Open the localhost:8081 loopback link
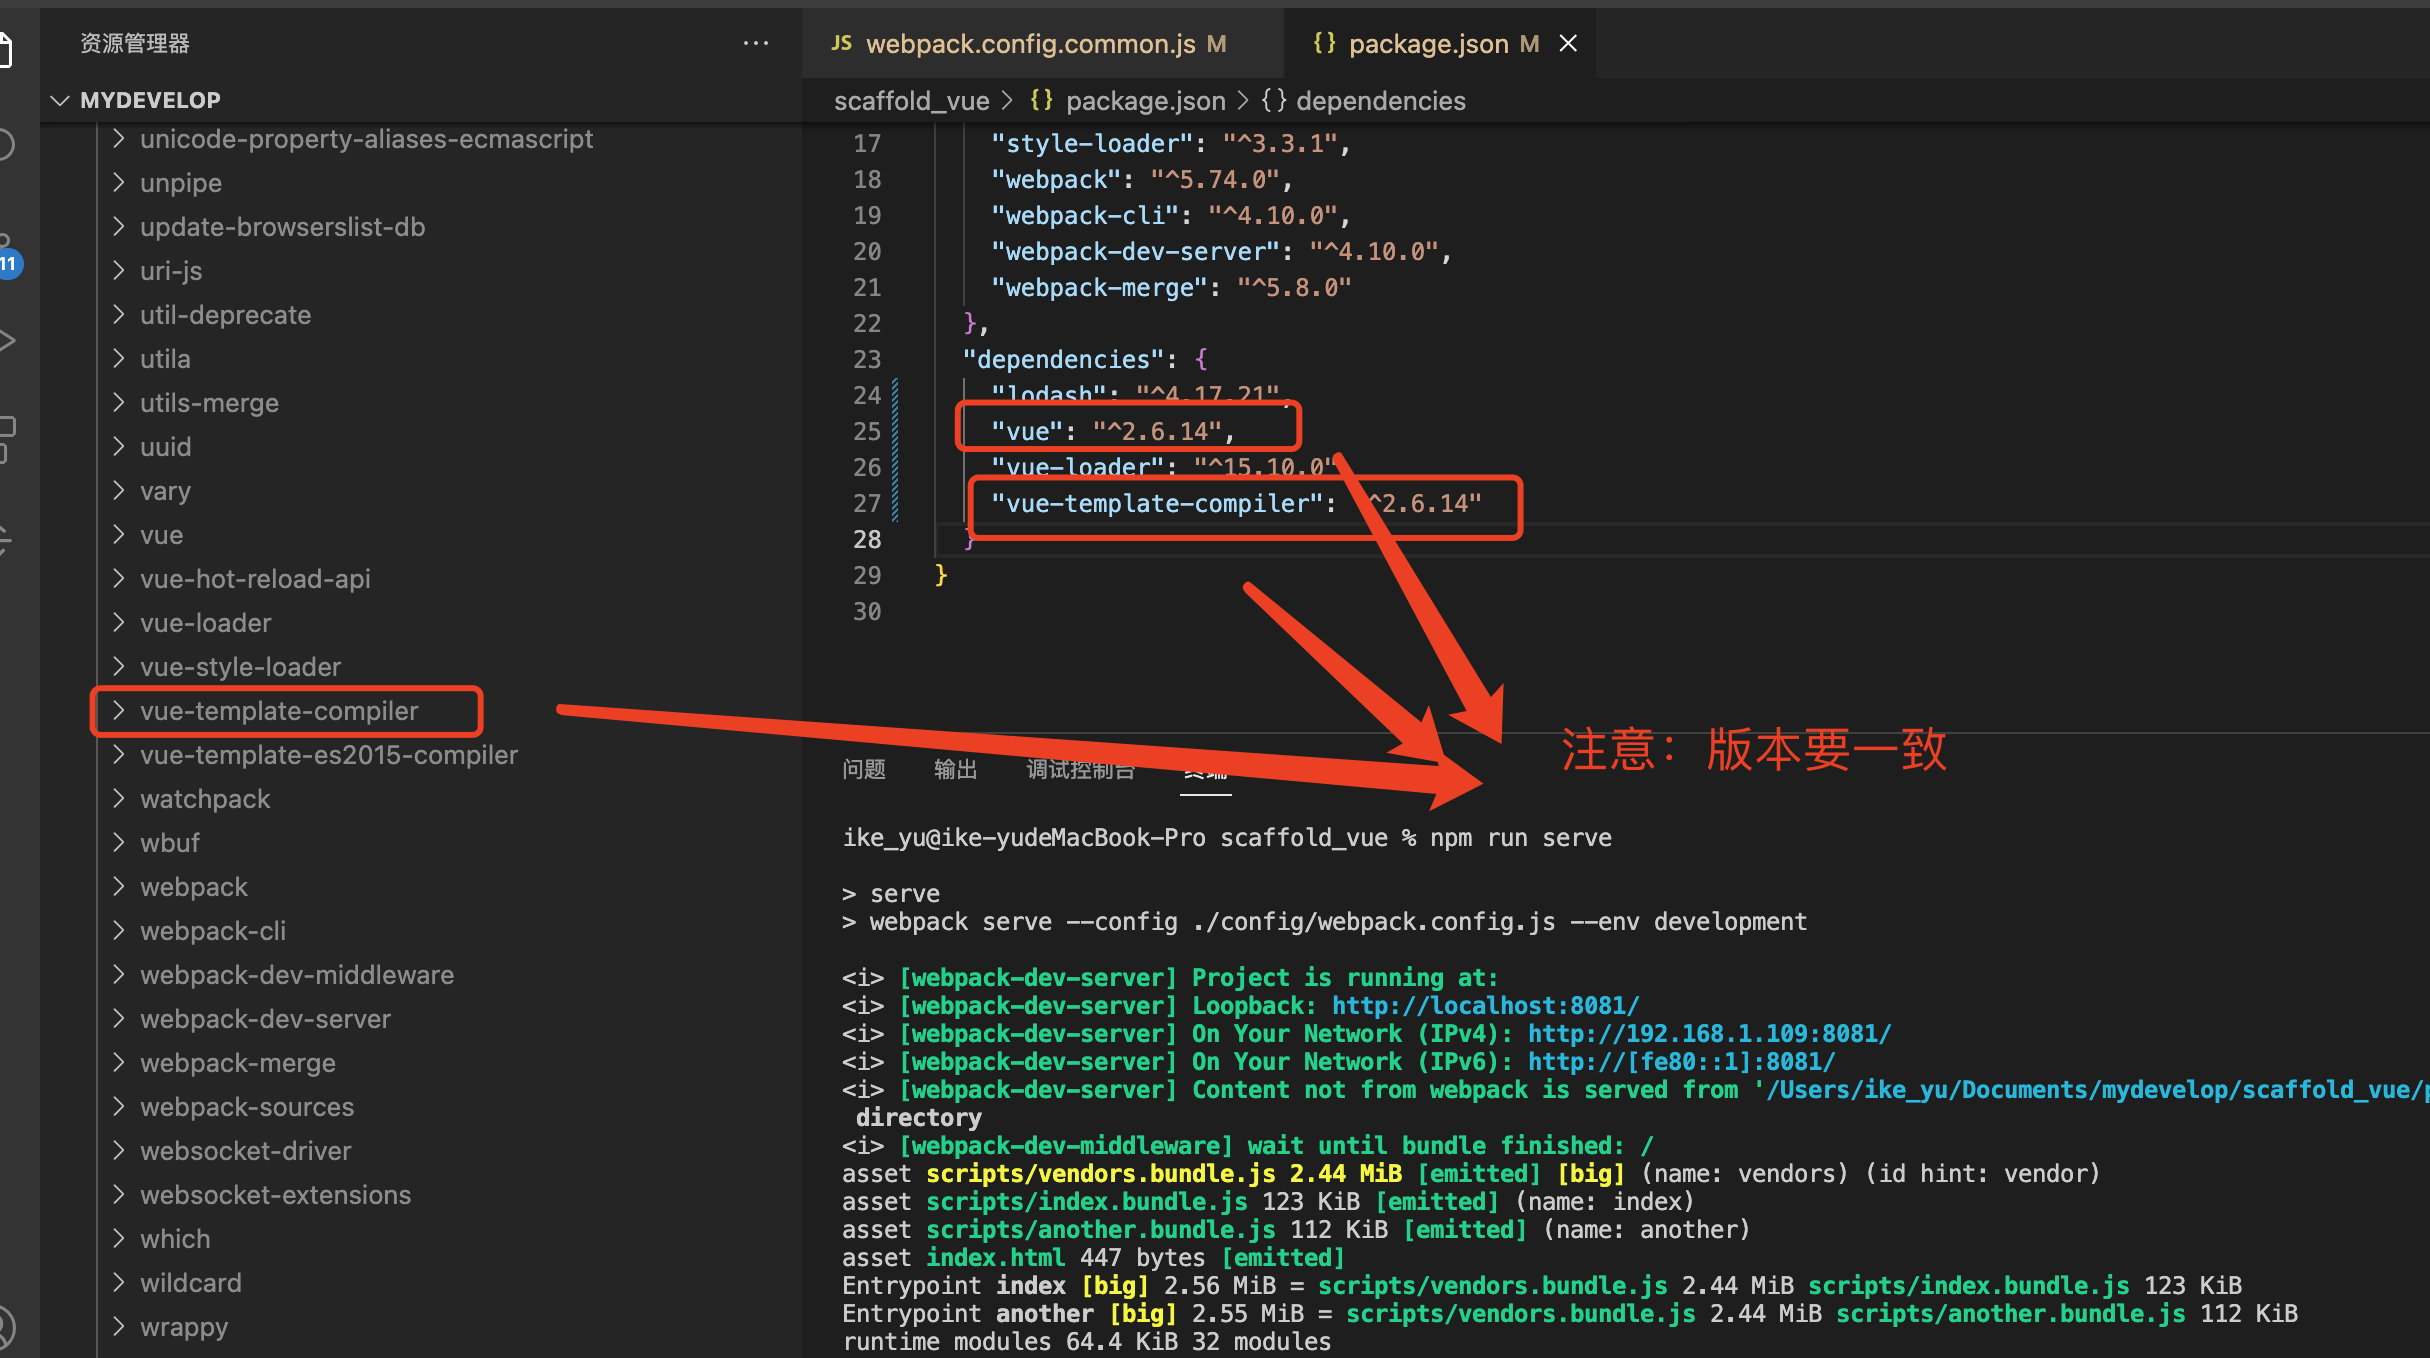 click(x=1485, y=1006)
